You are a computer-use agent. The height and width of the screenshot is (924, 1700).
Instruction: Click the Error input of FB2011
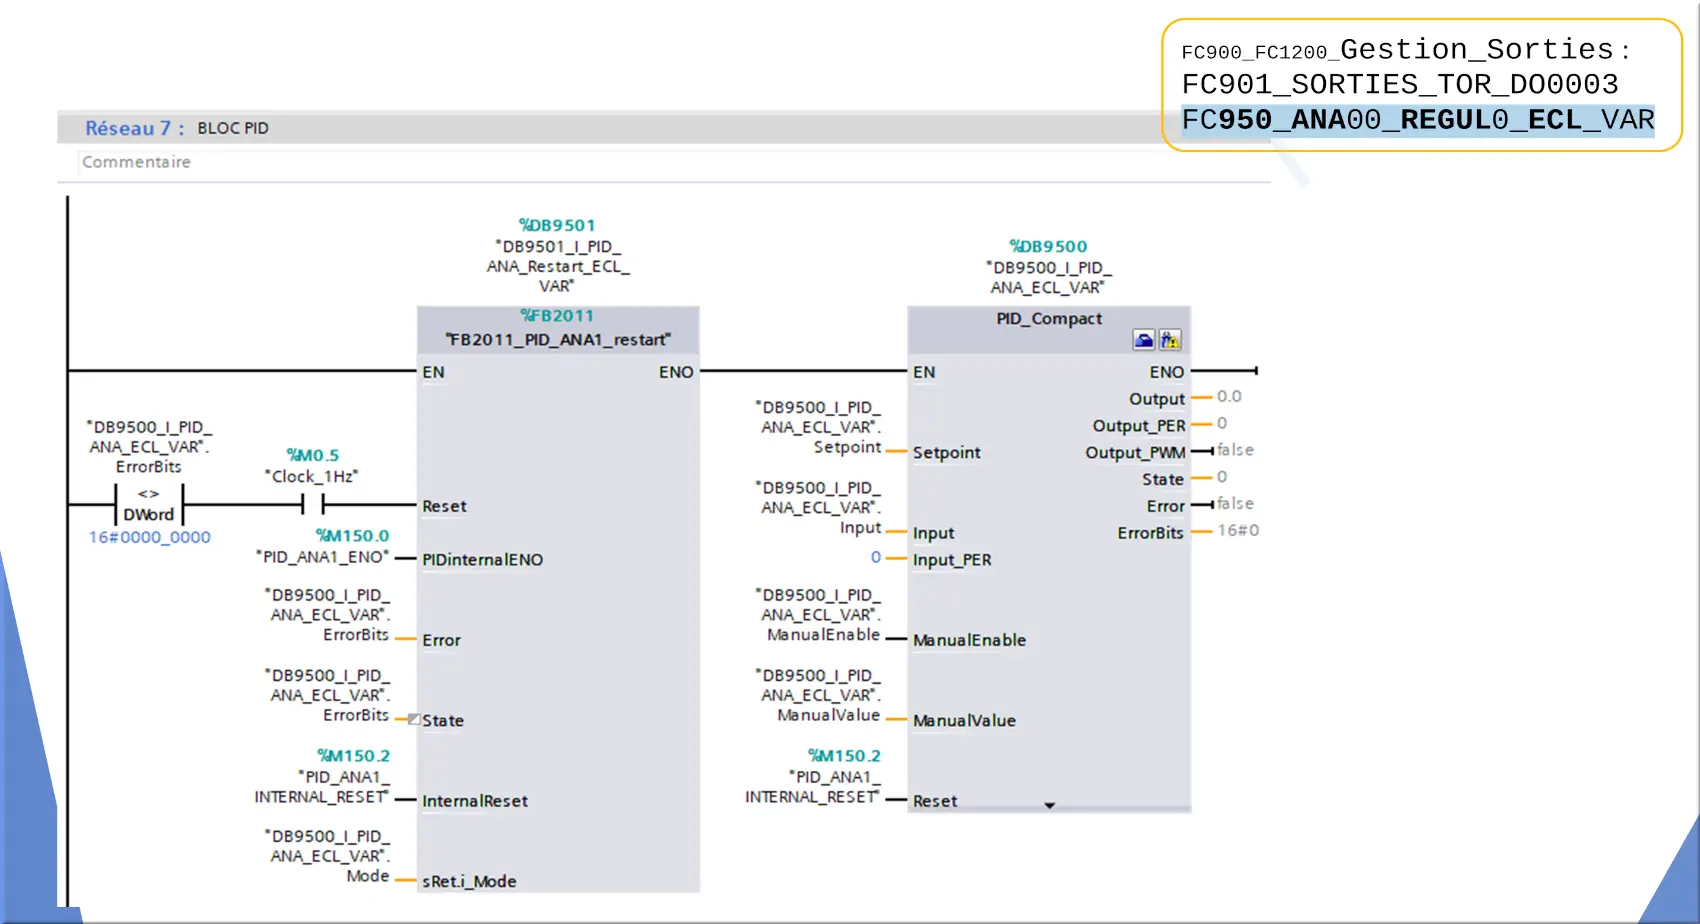tap(441, 640)
